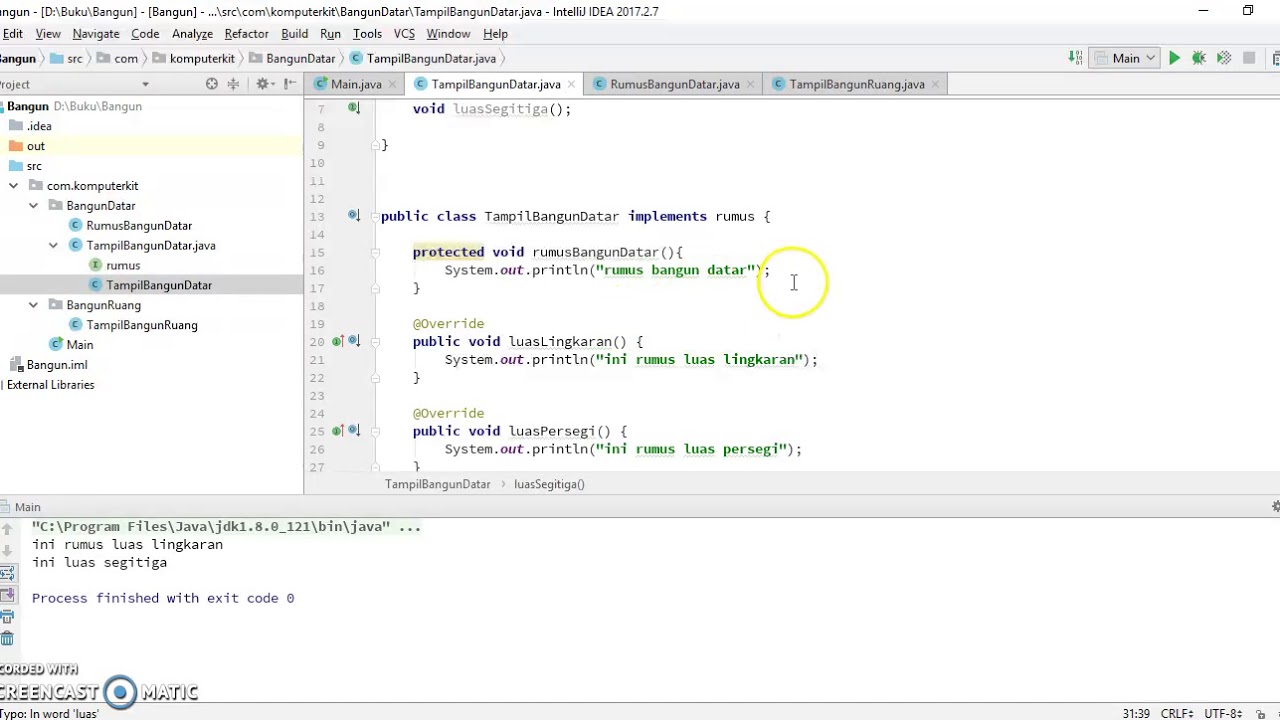Close the TampilBangunRuang.java tab
This screenshot has width=1280, height=720.
coord(933,84)
